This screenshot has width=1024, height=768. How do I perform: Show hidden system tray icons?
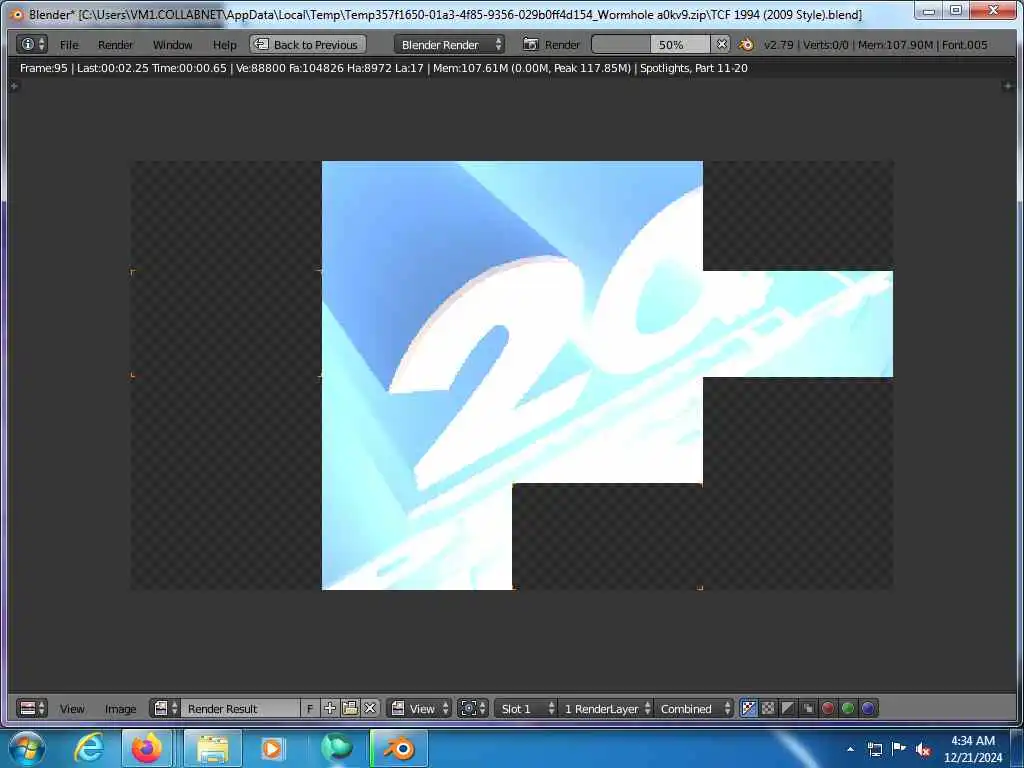850,749
